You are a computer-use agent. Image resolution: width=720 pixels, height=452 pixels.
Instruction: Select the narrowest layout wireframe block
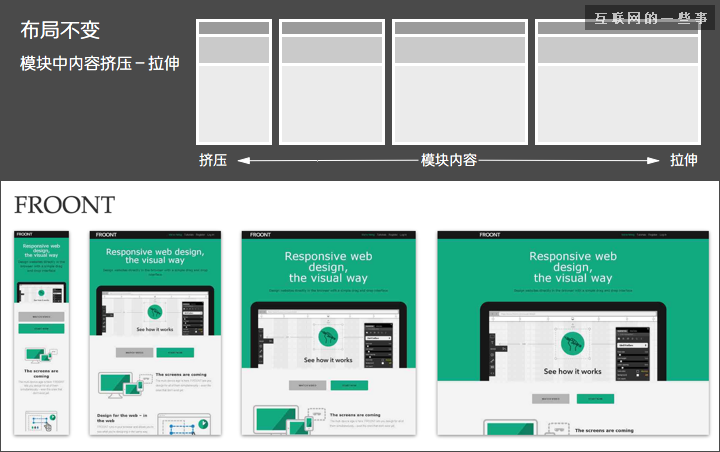pos(234,82)
